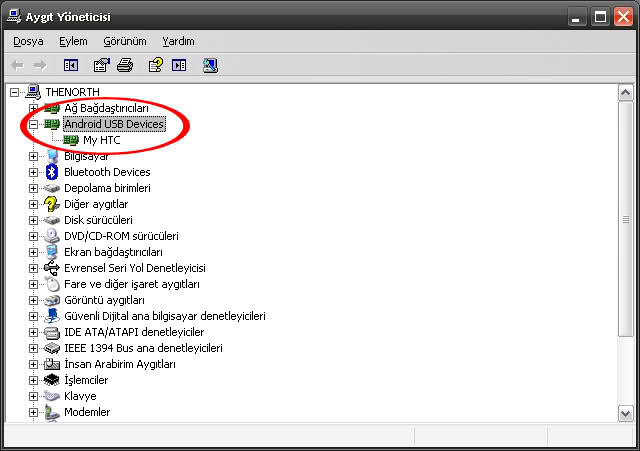Click the Print toolbar icon
The height and width of the screenshot is (451, 640).
[x=125, y=65]
